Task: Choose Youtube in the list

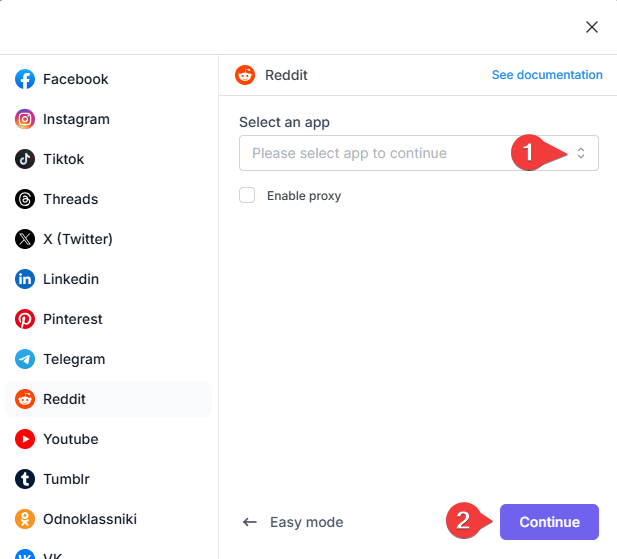Action: pyautogui.click(x=108, y=439)
